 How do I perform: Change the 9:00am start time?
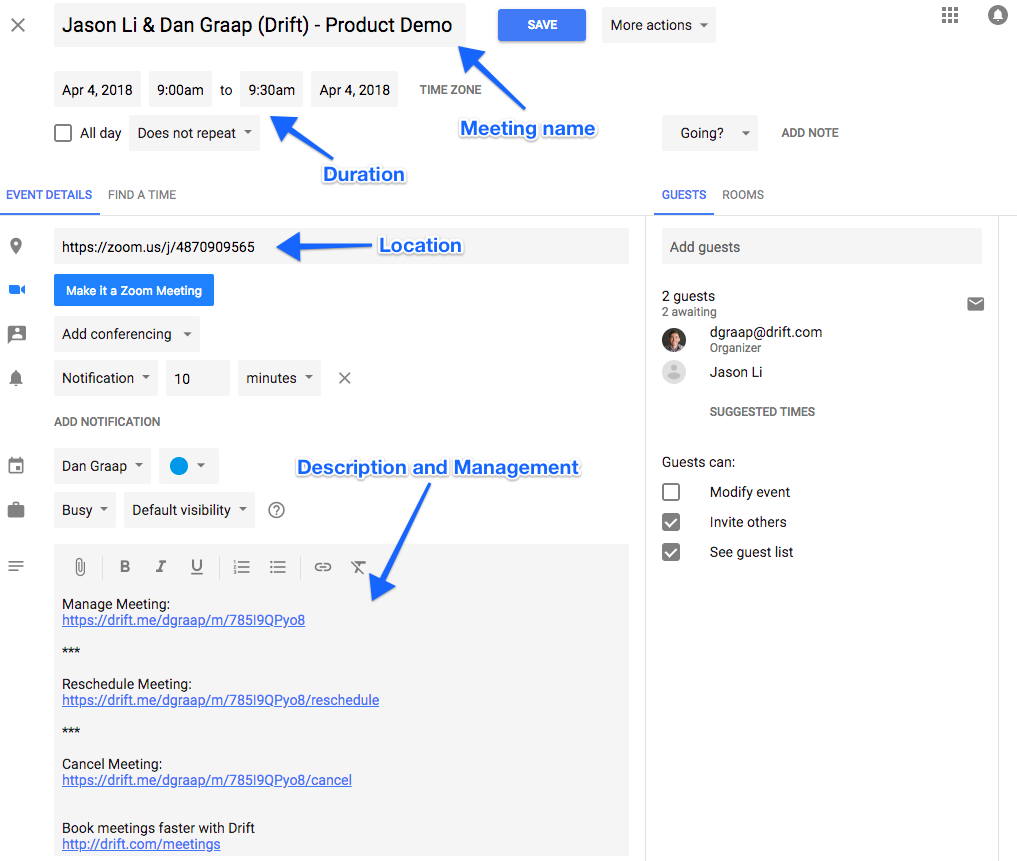click(x=180, y=89)
